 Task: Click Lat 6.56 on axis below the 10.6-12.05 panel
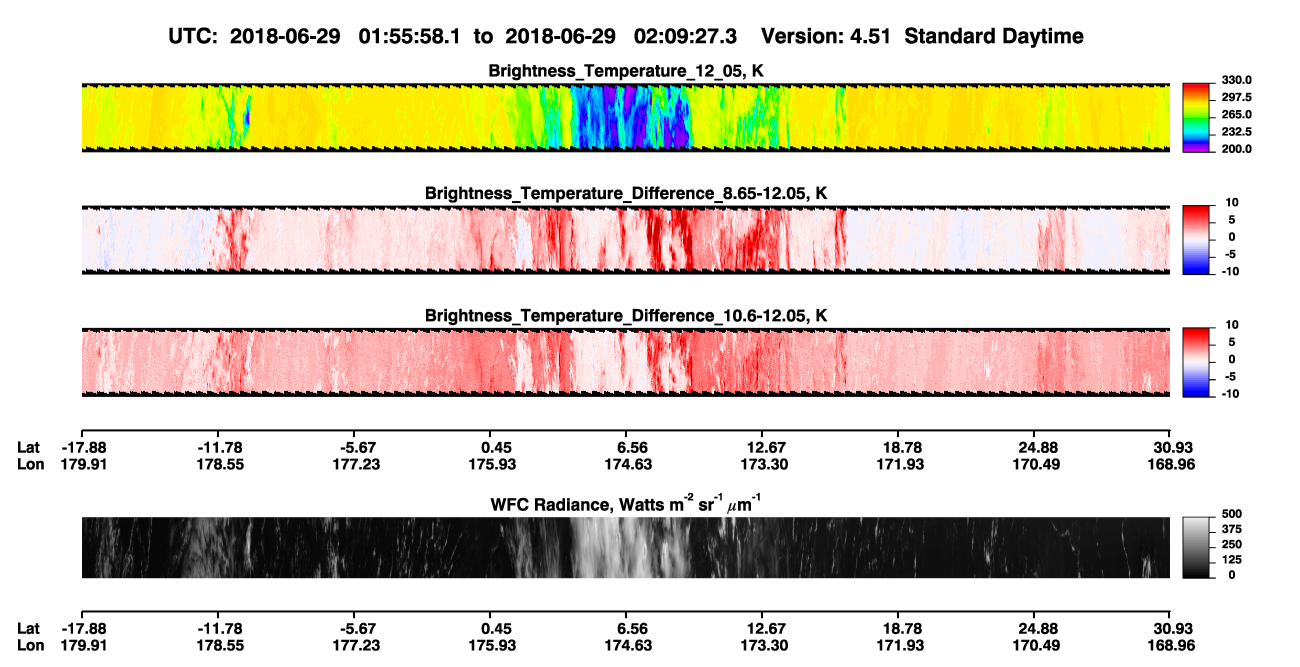pos(626,448)
